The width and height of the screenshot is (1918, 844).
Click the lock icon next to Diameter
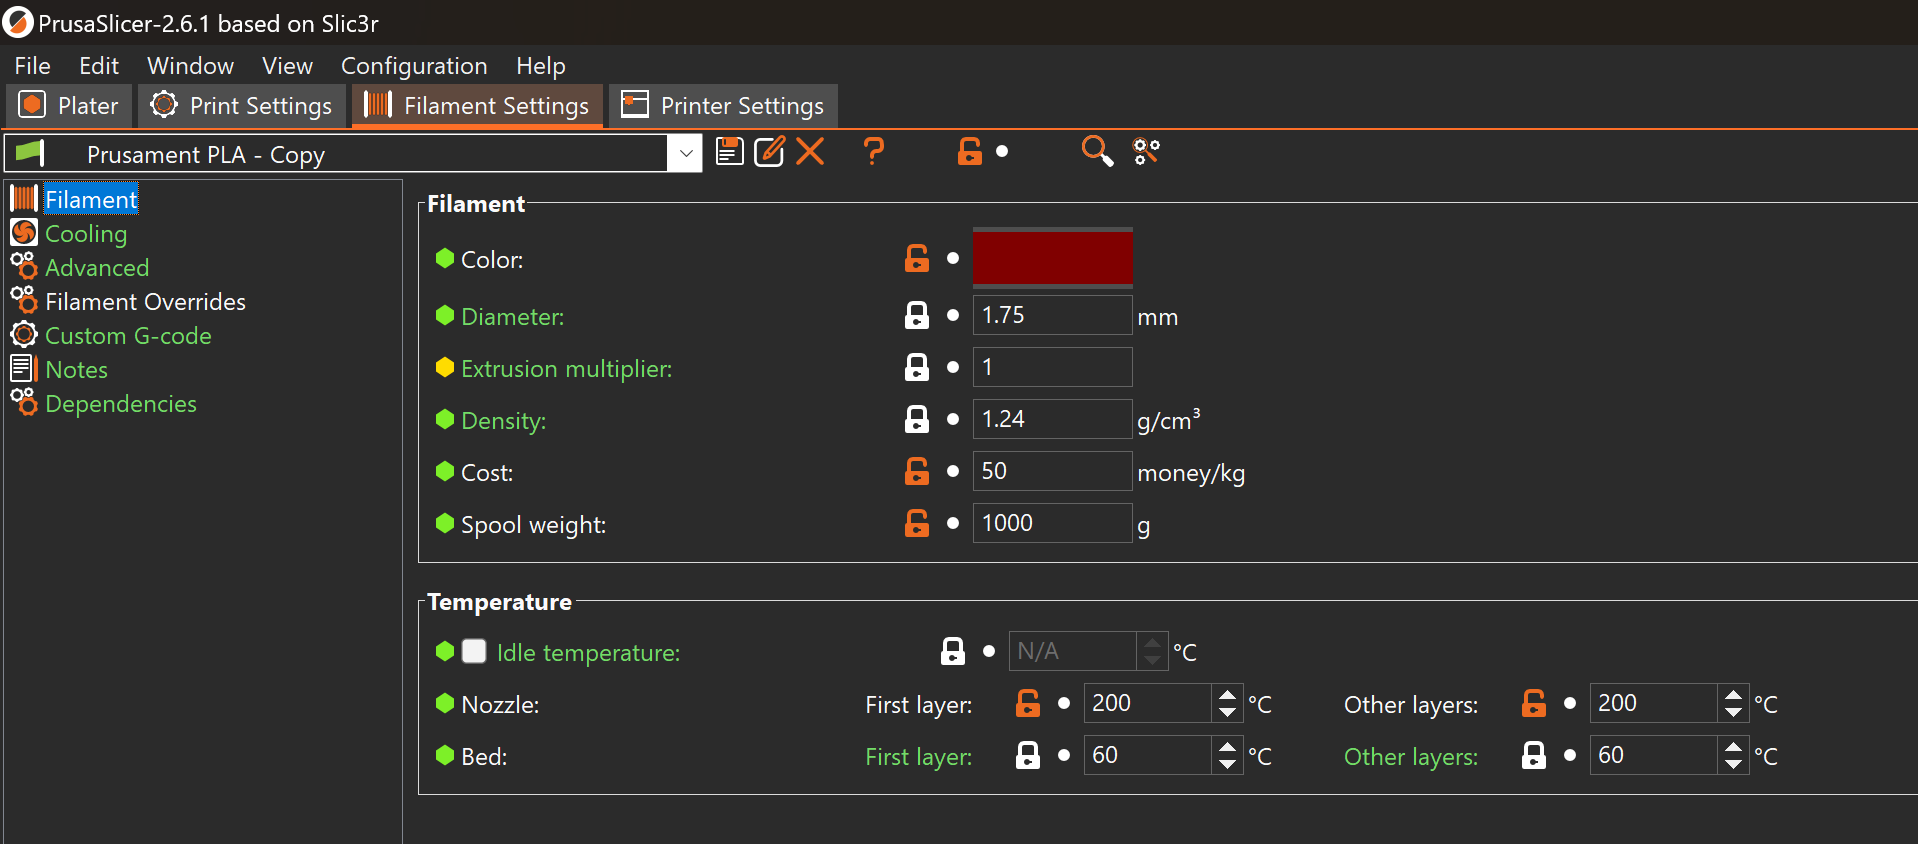tap(917, 316)
